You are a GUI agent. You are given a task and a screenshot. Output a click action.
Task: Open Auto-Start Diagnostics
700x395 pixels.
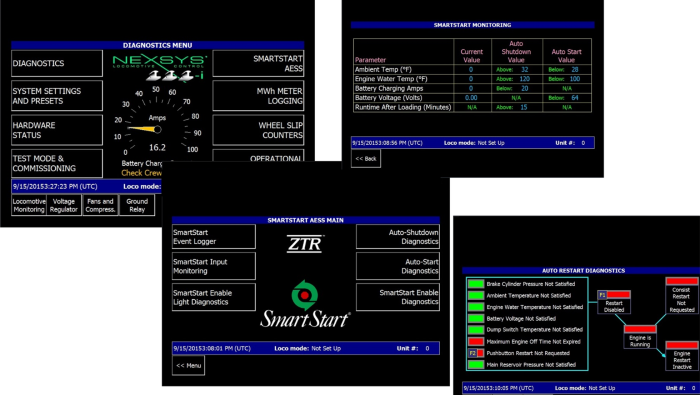click(398, 266)
